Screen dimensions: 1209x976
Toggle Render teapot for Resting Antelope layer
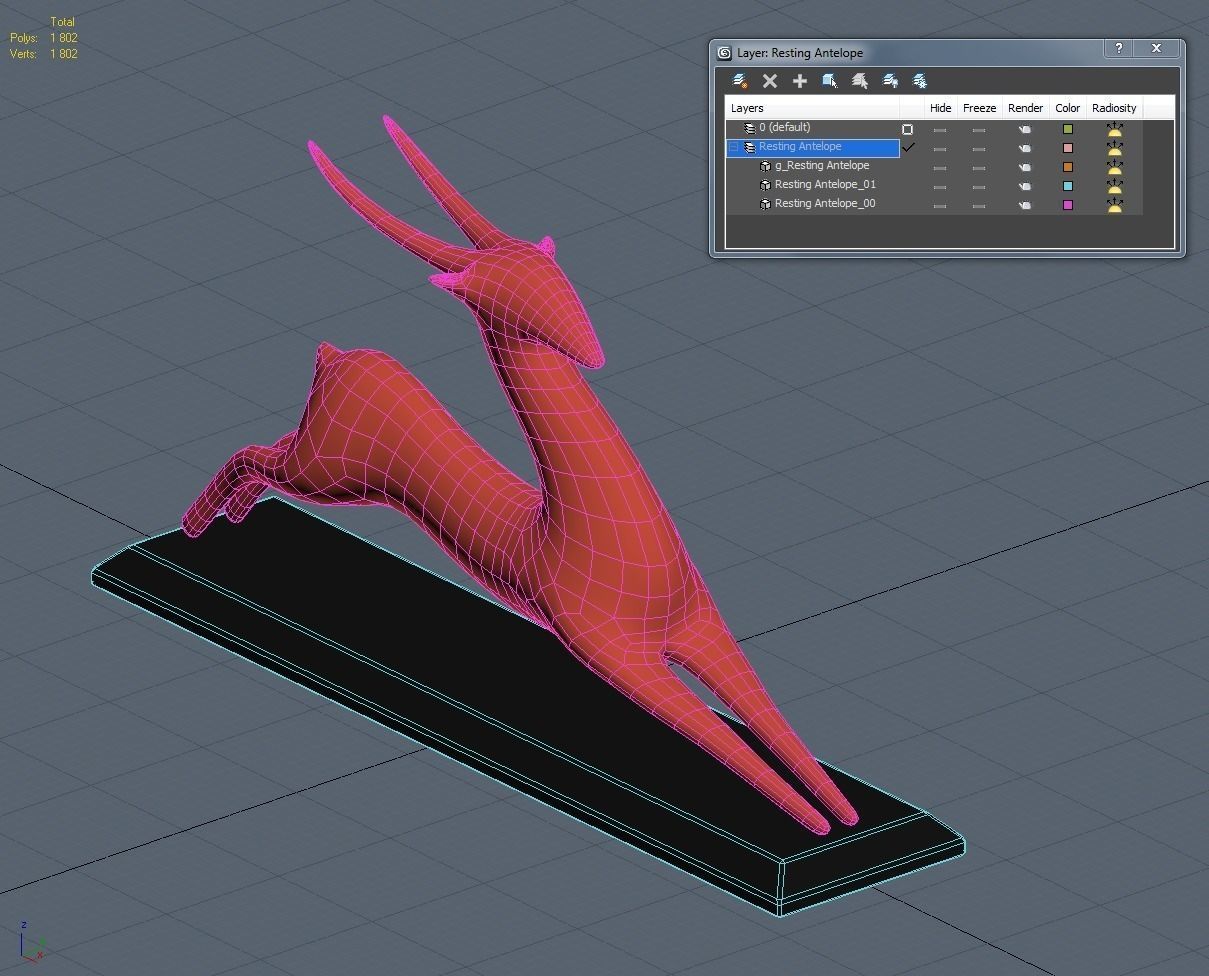click(x=1025, y=149)
